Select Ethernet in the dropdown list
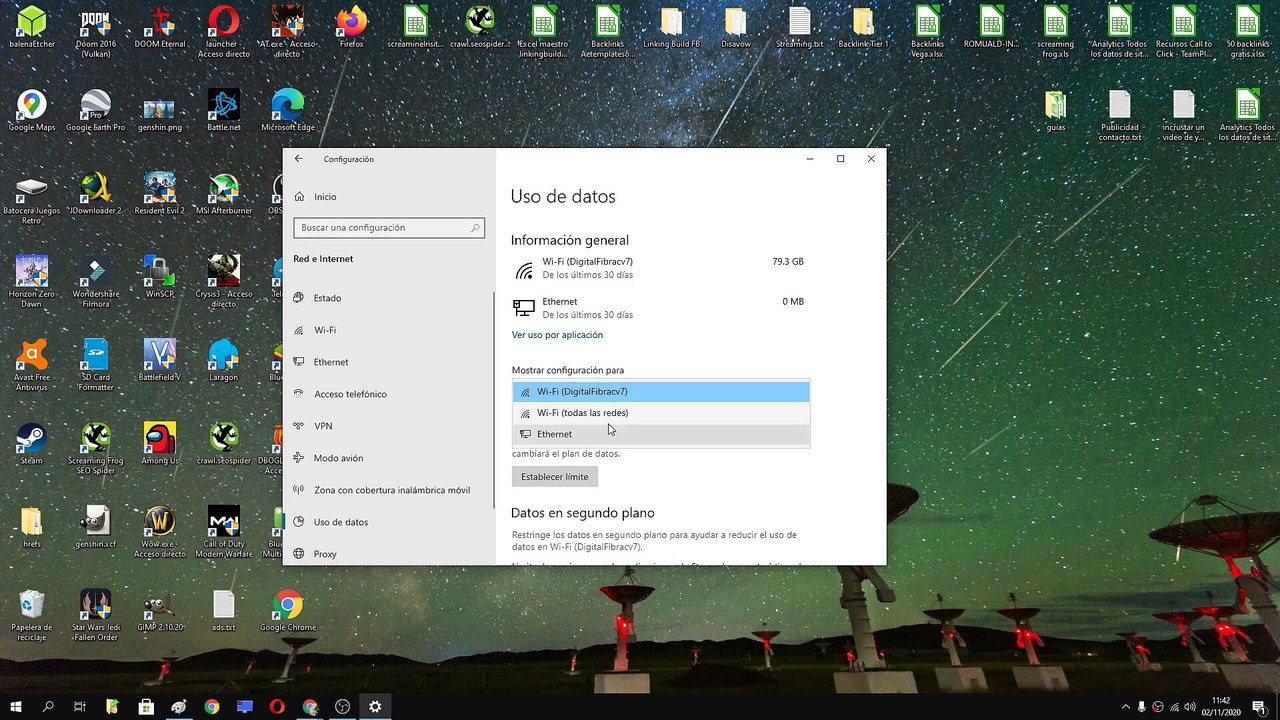1280x720 pixels. [x=660, y=434]
